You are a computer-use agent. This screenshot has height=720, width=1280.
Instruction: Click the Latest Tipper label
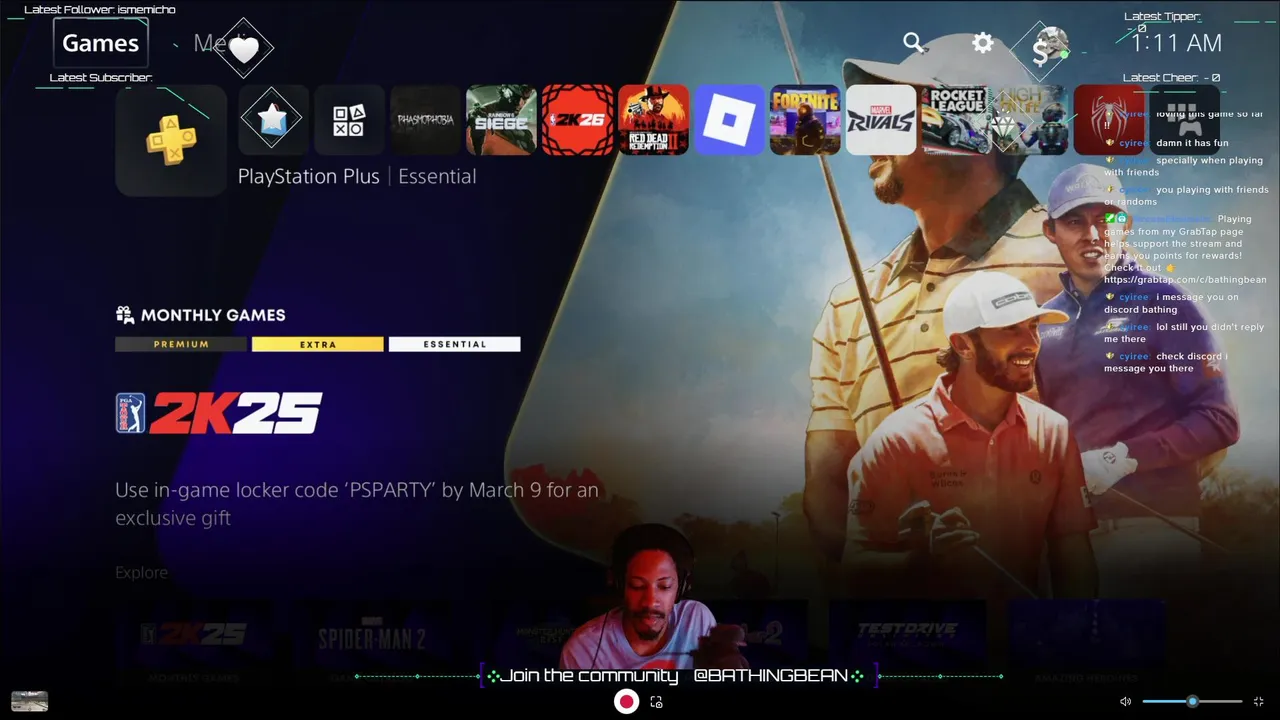click(1161, 16)
